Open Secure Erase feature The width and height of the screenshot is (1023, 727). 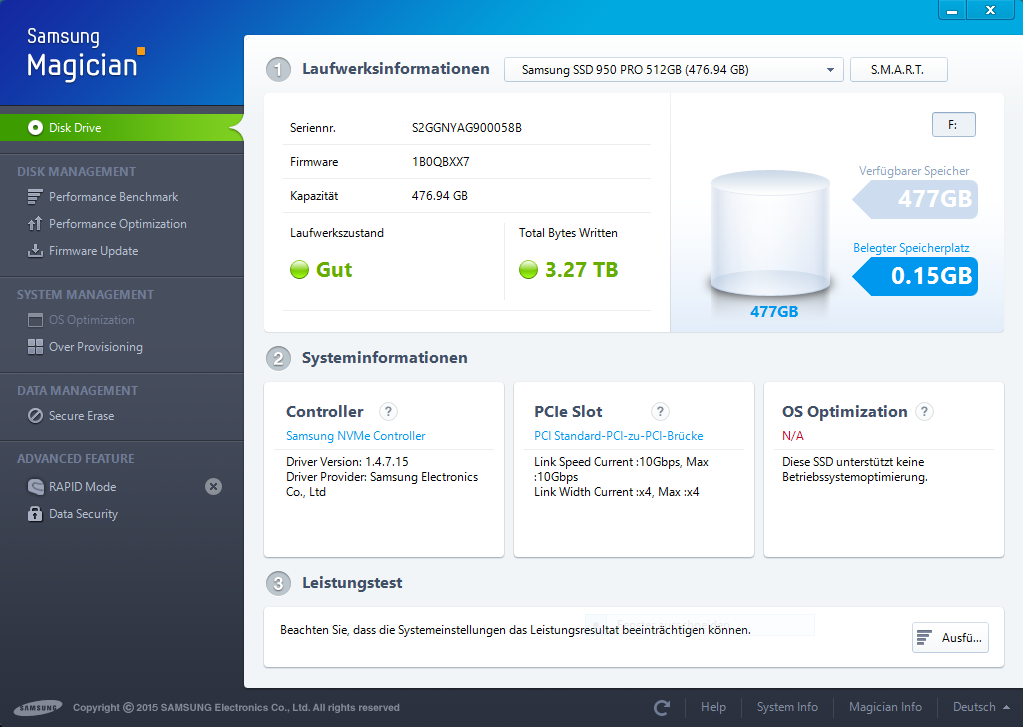point(82,416)
